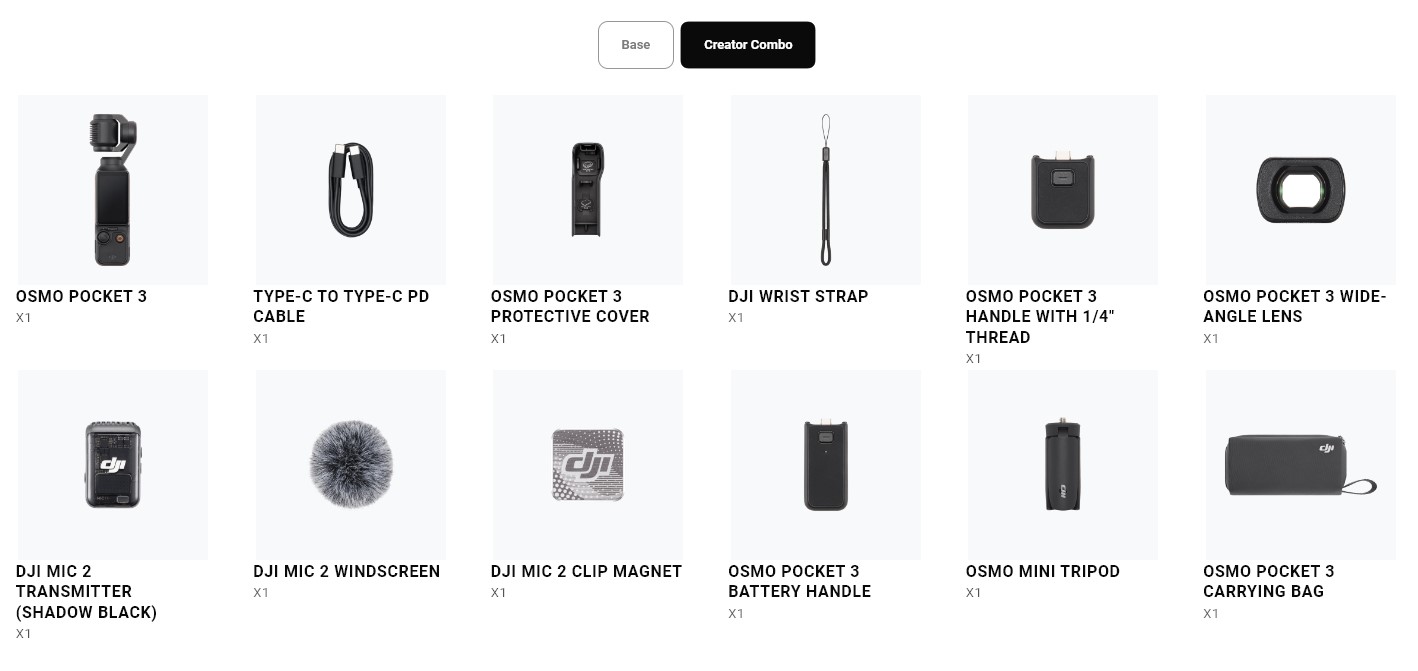Click the DJI Wrist Strap picture
1418x671 pixels.
pos(826,190)
